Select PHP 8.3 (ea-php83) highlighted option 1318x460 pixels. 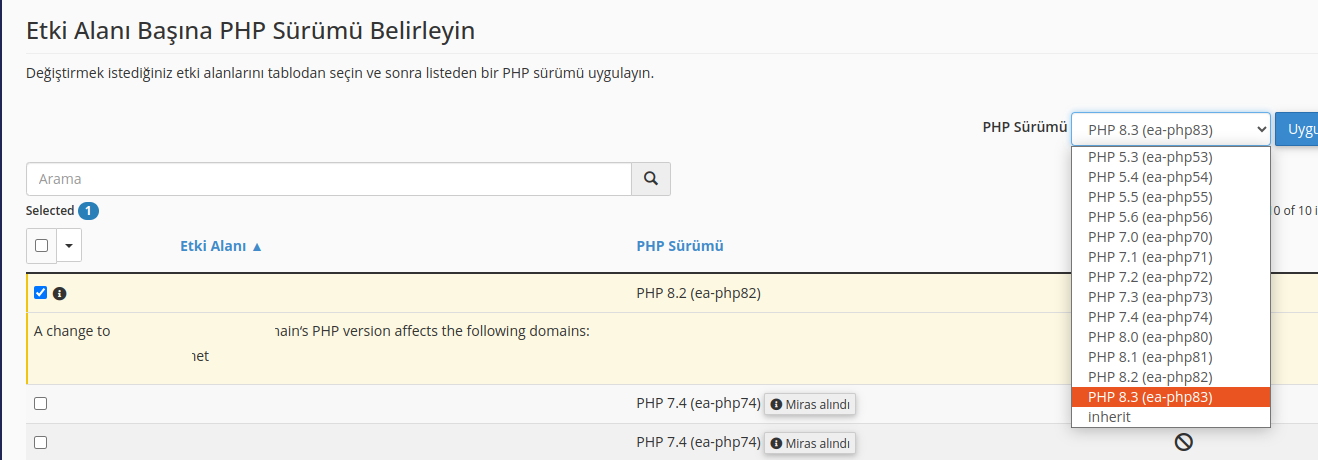[x=1150, y=397]
